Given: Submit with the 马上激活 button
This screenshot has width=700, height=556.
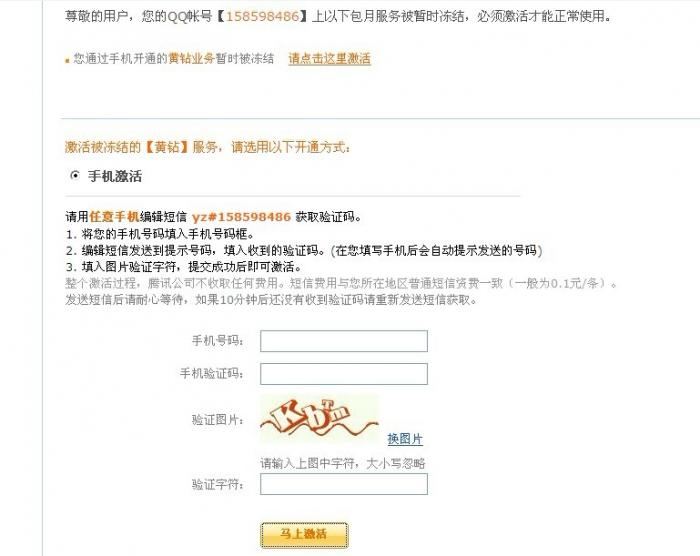Looking at the screenshot, I should pyautogui.click(x=304, y=535).
